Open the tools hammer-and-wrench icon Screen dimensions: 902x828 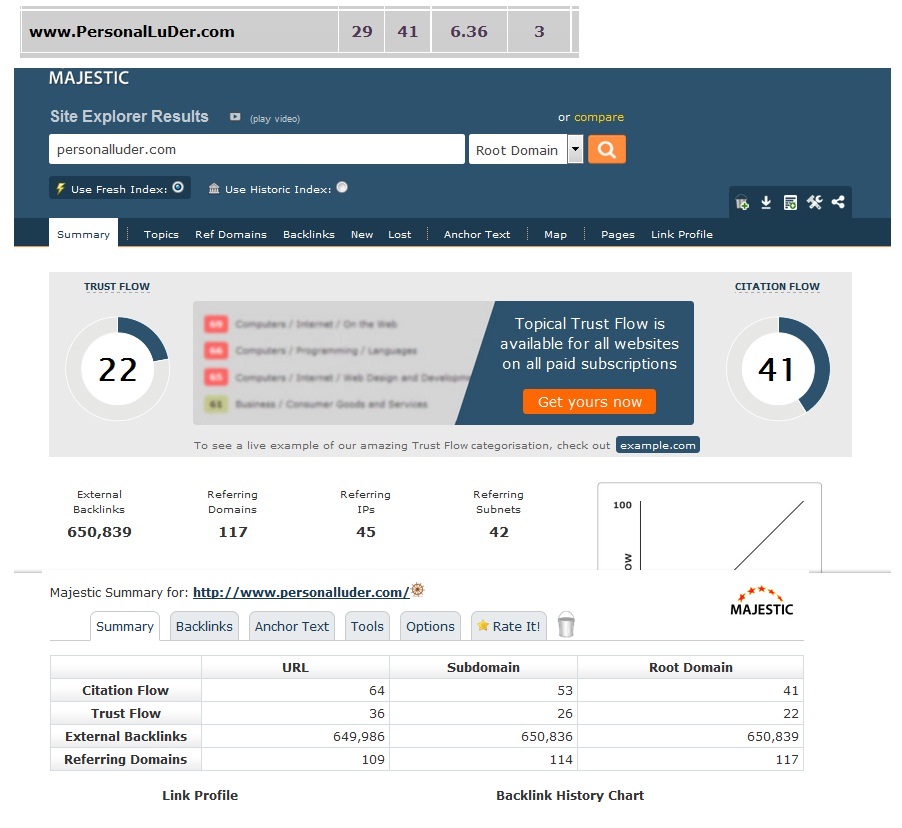pos(814,202)
